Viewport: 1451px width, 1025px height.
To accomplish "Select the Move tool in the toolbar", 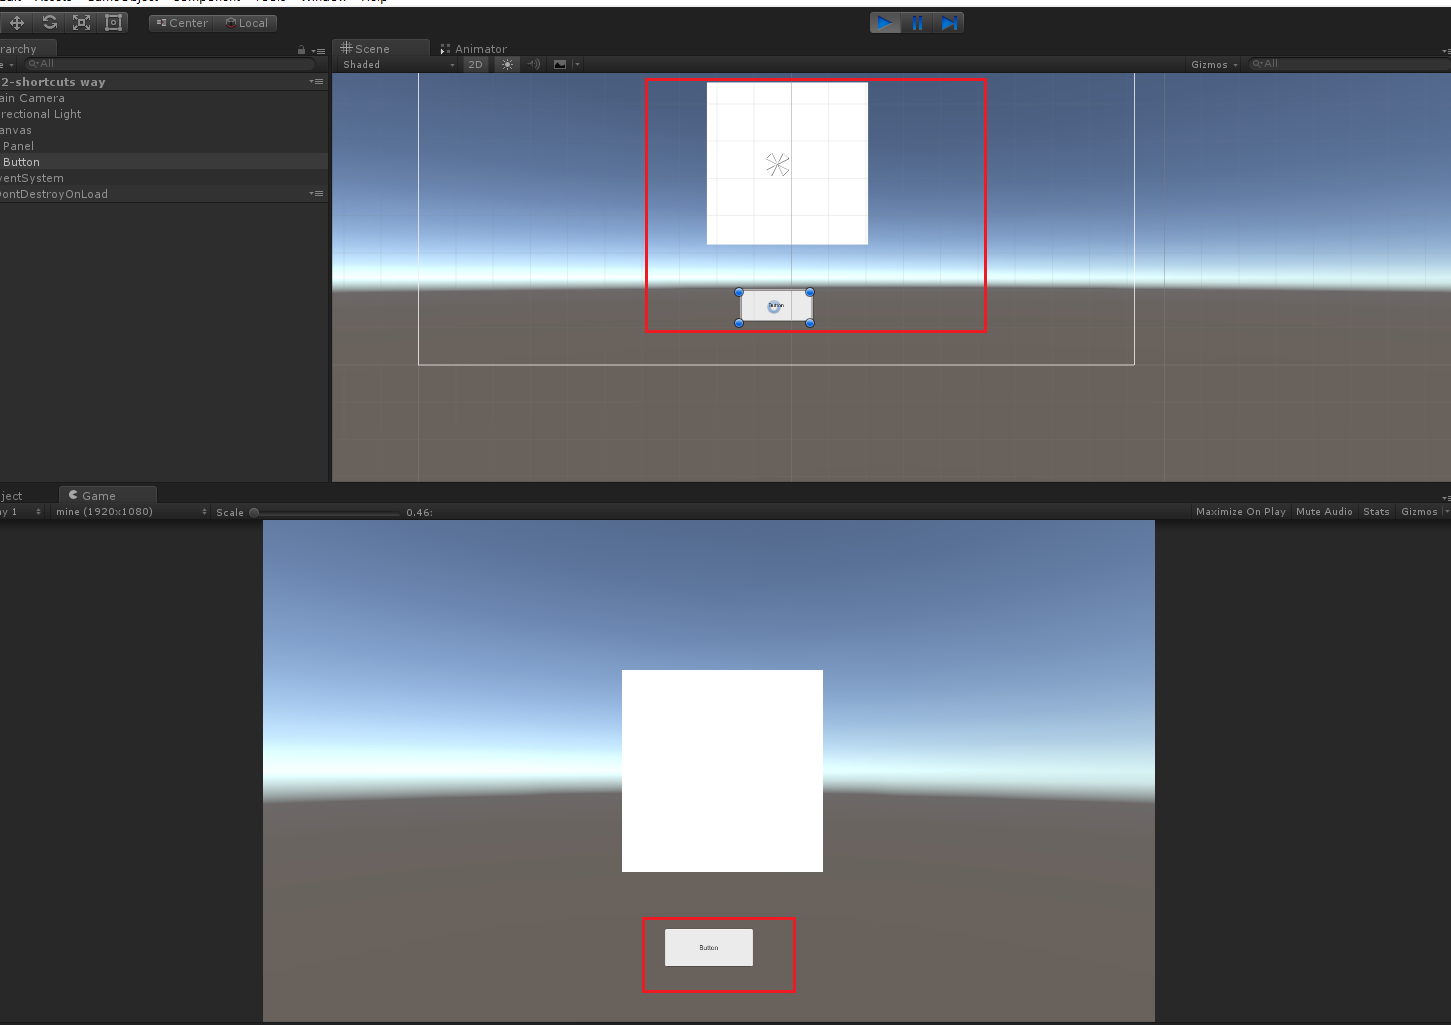I will pos(17,22).
